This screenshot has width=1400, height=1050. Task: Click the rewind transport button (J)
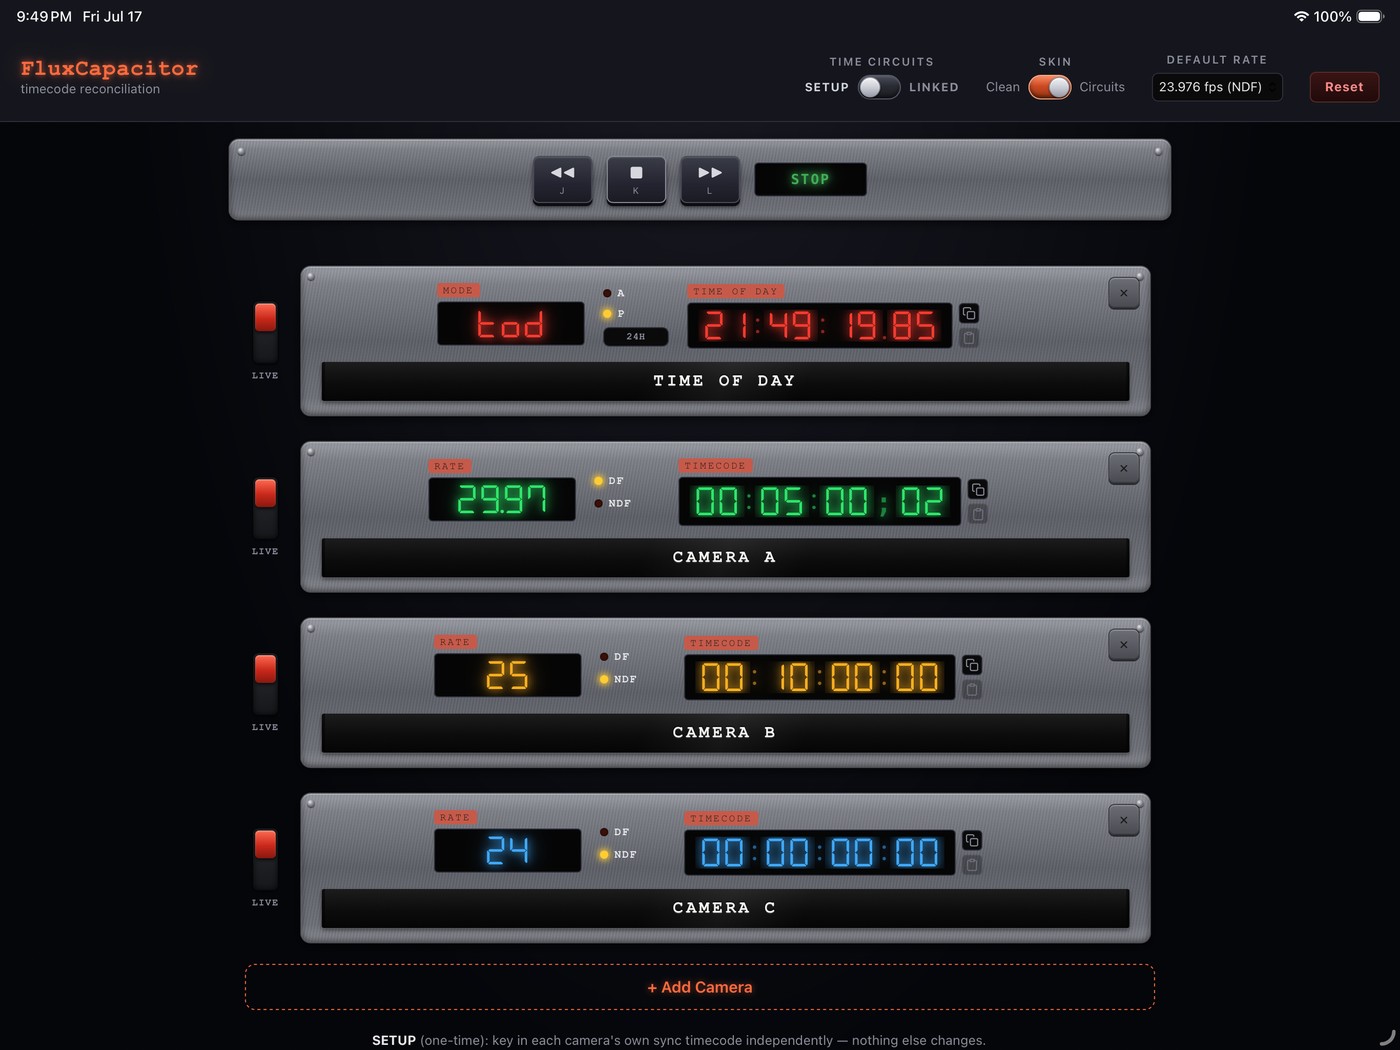(562, 179)
